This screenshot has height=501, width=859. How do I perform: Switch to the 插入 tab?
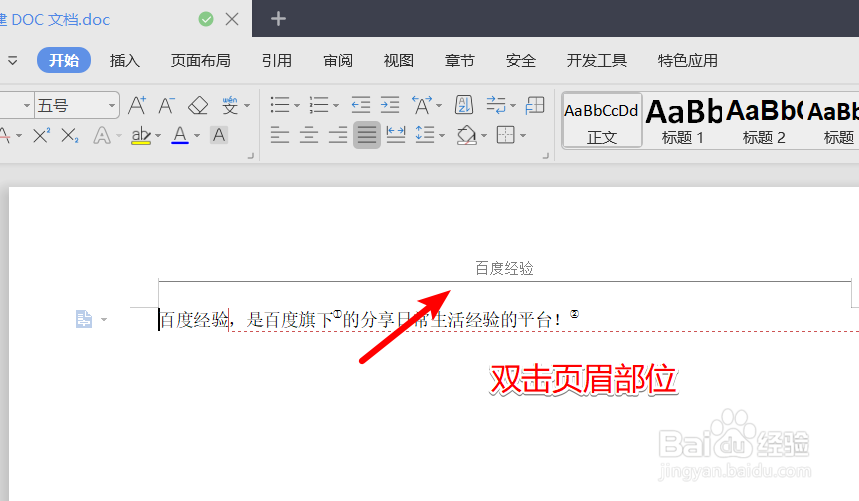click(125, 60)
